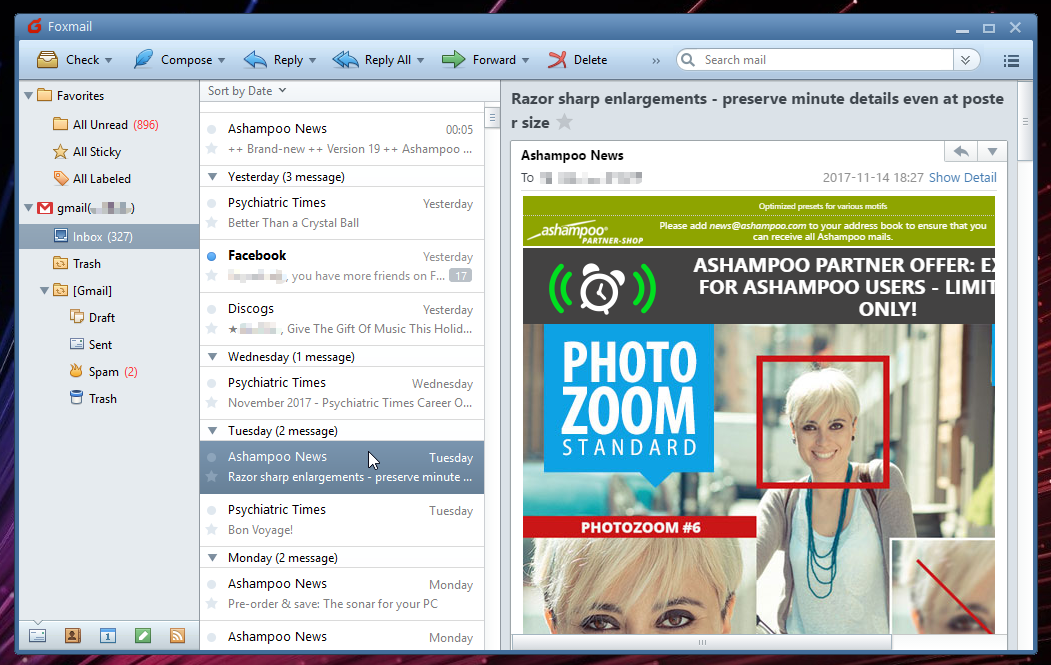Click the quick reply arrow in message header
The width and height of the screenshot is (1051, 665).
(x=961, y=152)
